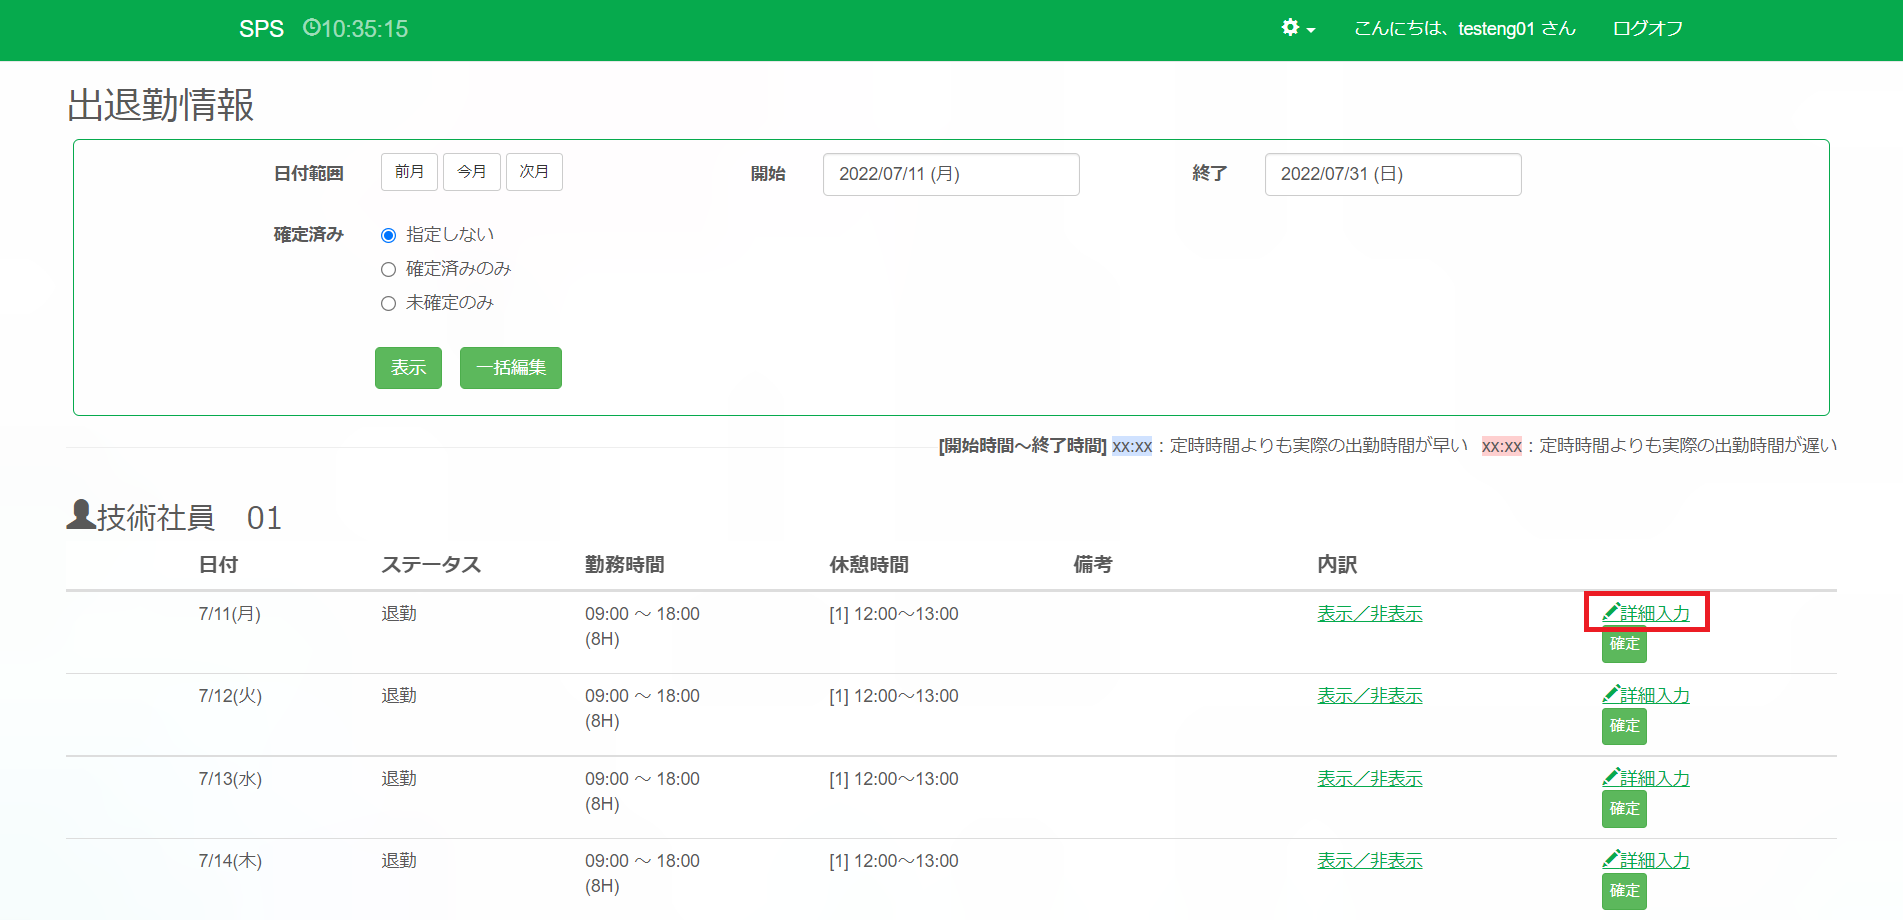This screenshot has height=920, width=1903.
Task: Click the SPS brand link
Action: pyautogui.click(x=261, y=29)
